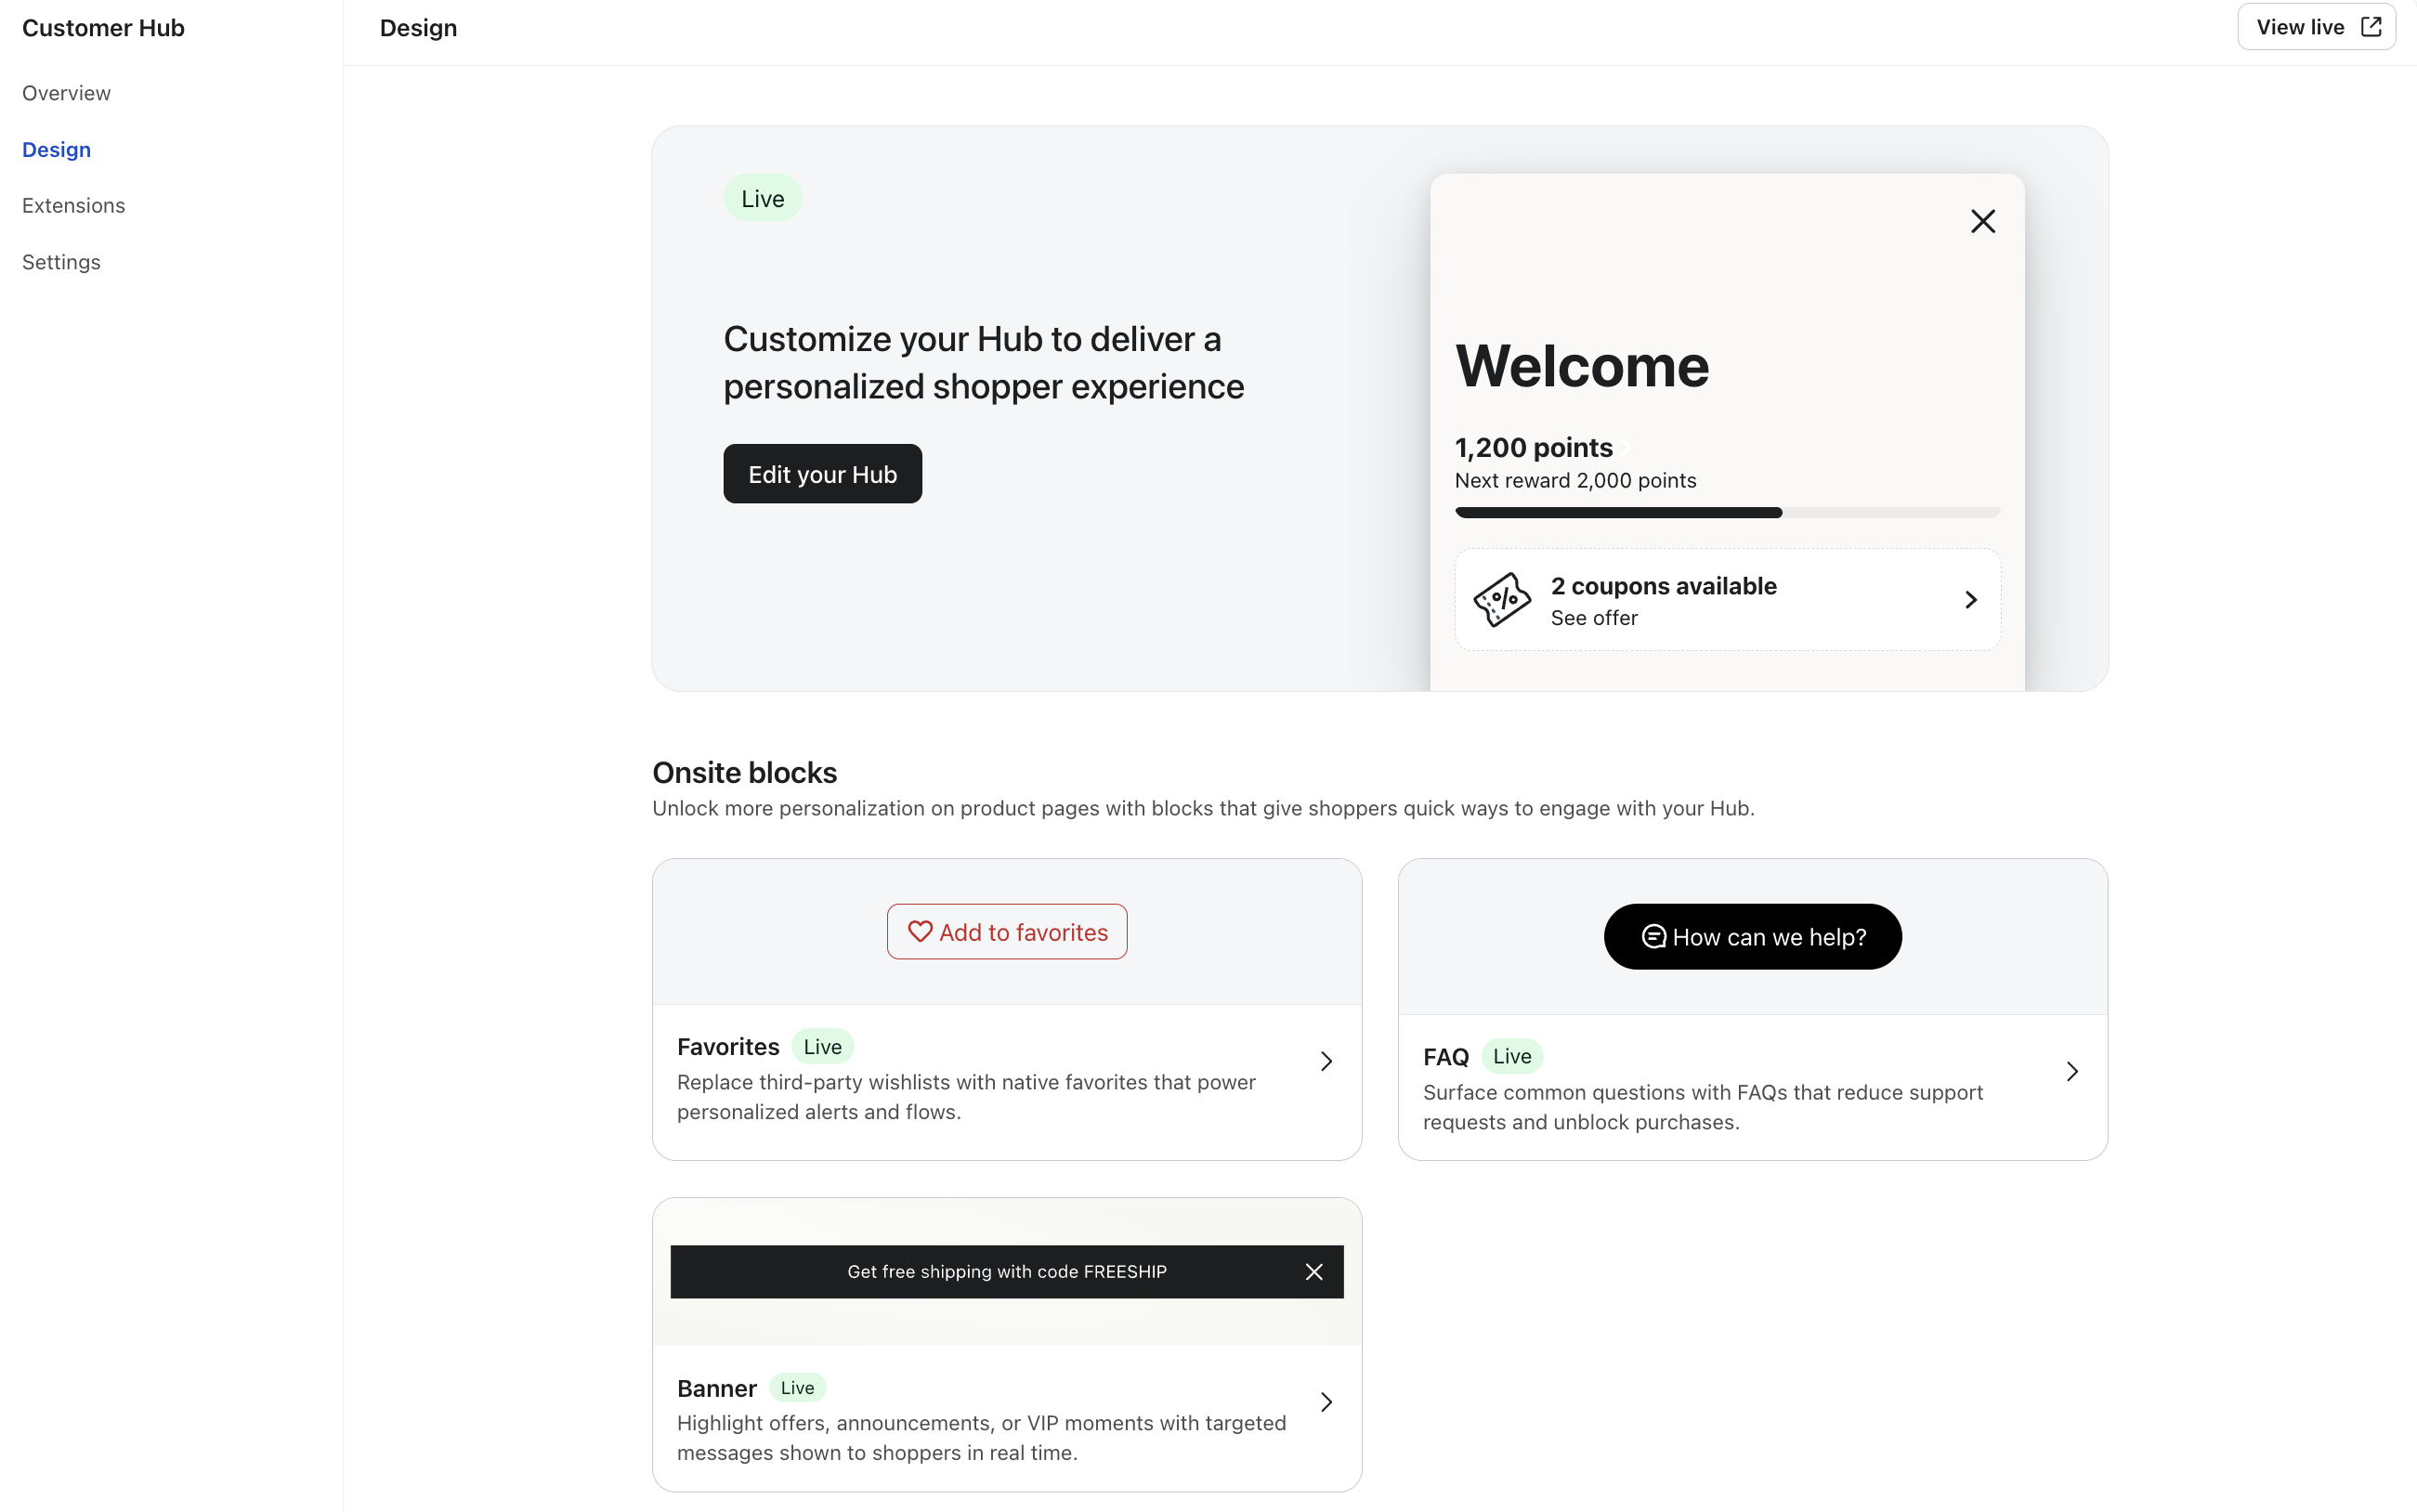
Task: Expand the Favorites block settings chevron
Action: [x=1326, y=1061]
